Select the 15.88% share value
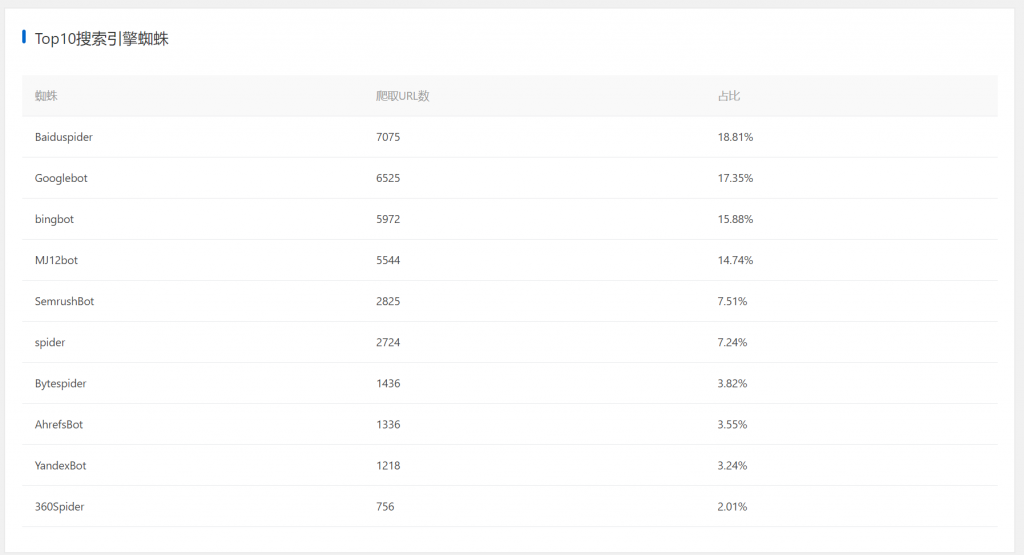Screen dimensions: 1024x555 click(735, 219)
